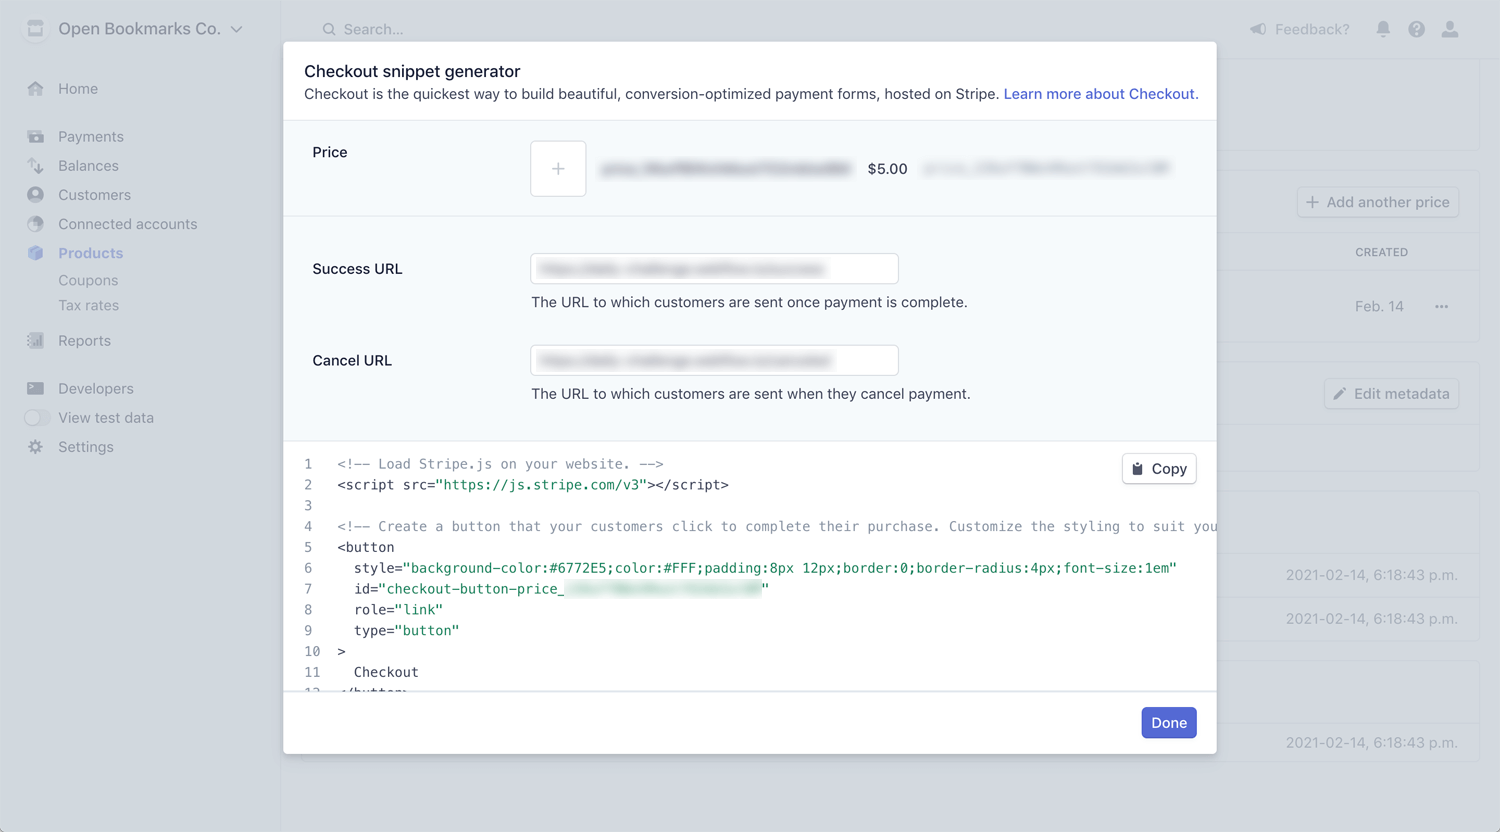Open the three-dot menu for Feb. 14 row
1500x832 pixels.
1441,307
